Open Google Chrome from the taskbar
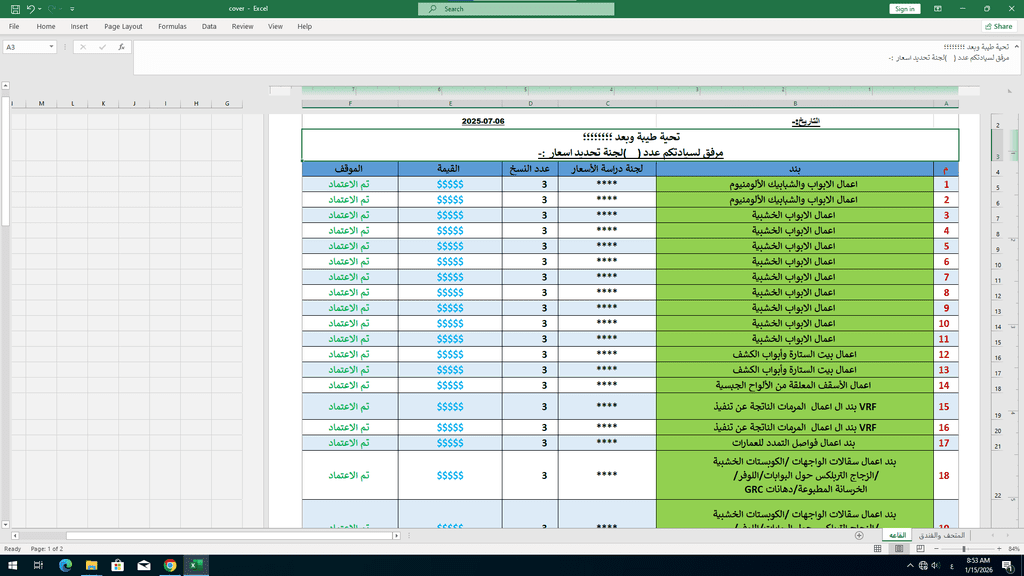The image size is (1024, 576). (170, 566)
